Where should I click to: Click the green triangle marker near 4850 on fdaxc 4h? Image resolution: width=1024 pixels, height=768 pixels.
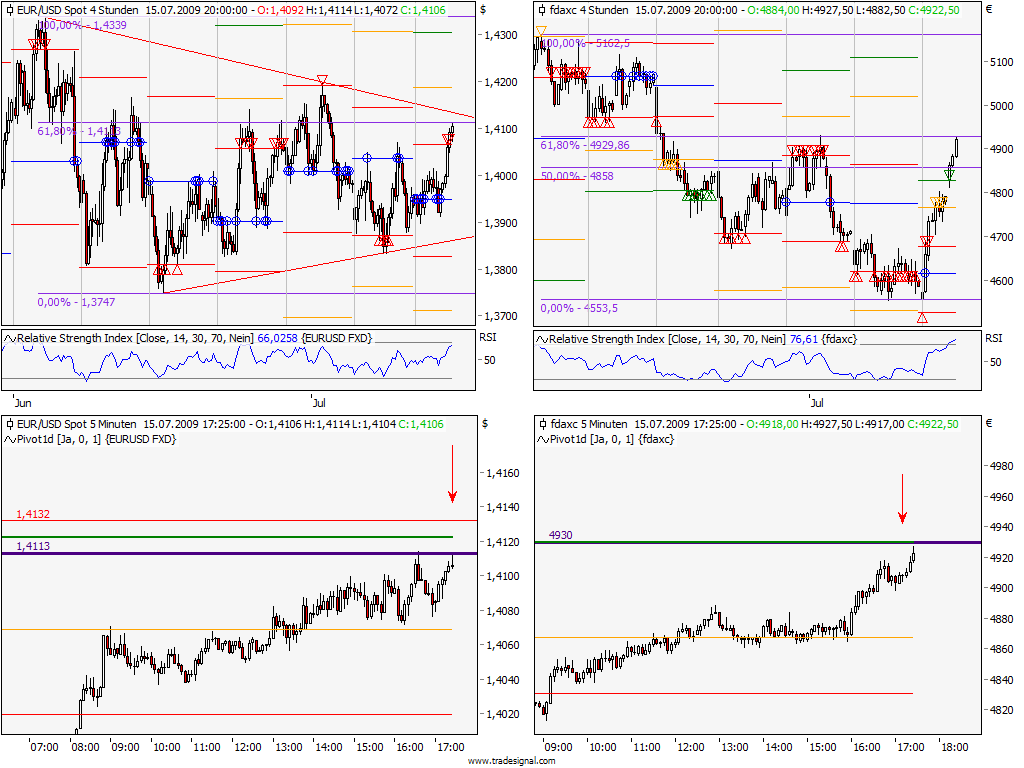[x=950, y=174]
